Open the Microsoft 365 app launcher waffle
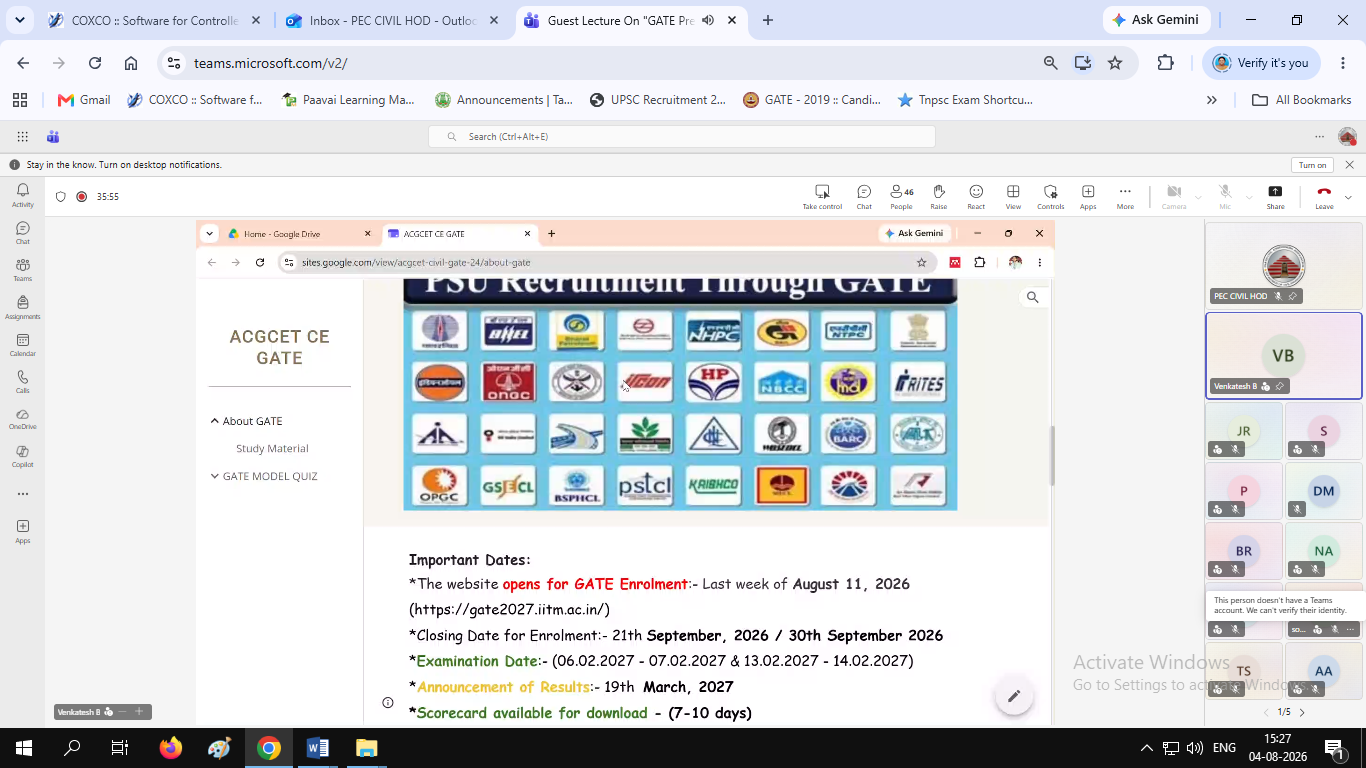 (x=22, y=136)
